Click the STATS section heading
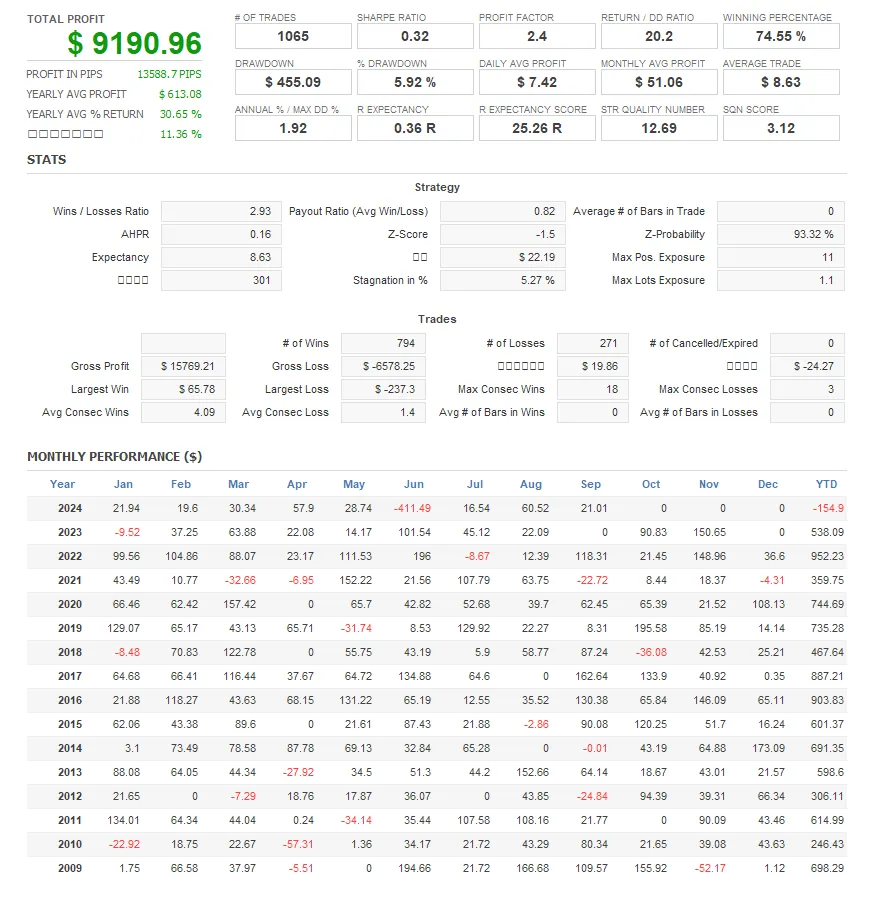The width and height of the screenshot is (873, 897). (47, 160)
